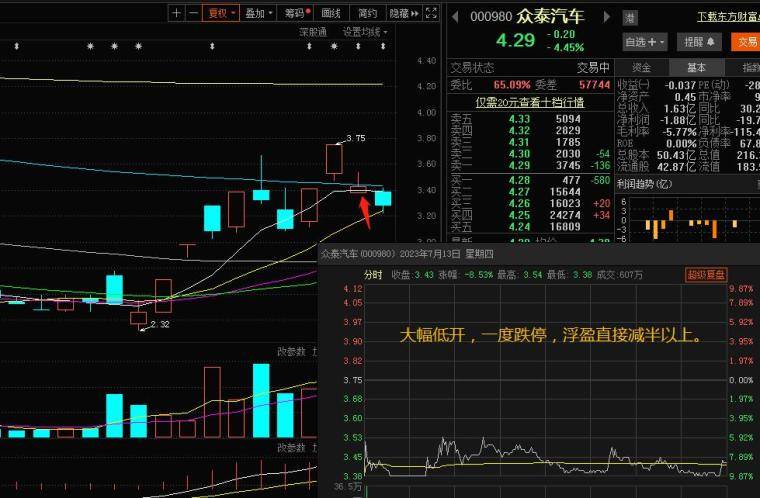This screenshot has width=760, height=498.
Task: Zoom in the K-line chart with plus icon
Action: (177, 13)
